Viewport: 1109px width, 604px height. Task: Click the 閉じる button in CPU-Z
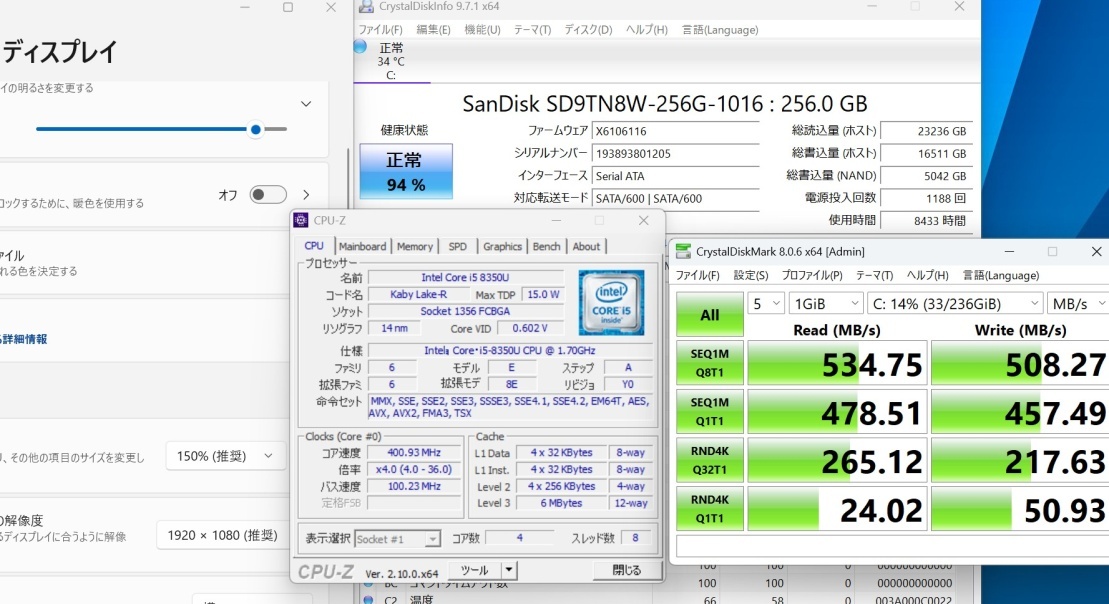[x=626, y=570]
